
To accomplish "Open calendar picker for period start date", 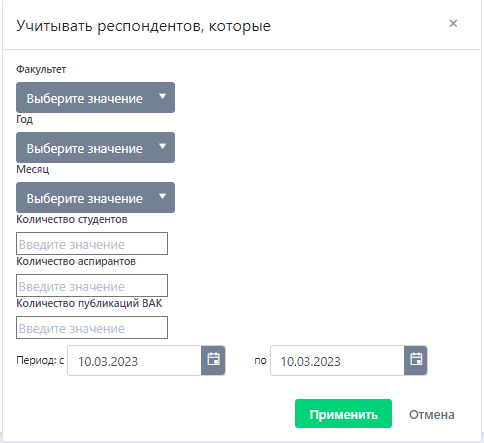I will (x=213, y=360).
